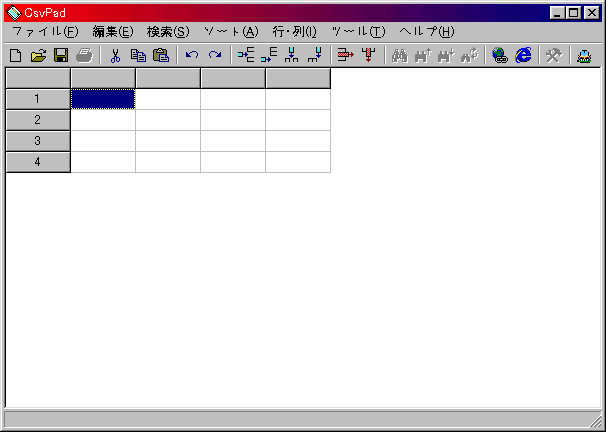The width and height of the screenshot is (606, 432).
Task: Insert a row using the first row-insert icon
Action: point(246,55)
